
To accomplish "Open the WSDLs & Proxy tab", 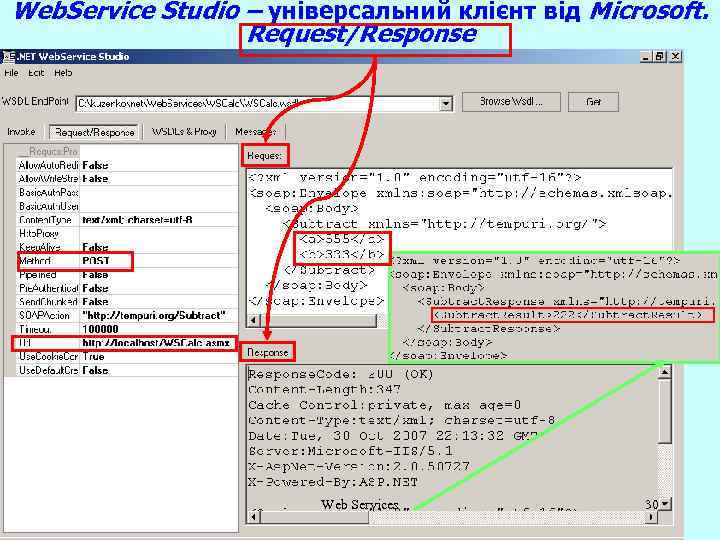I will coord(184,132).
